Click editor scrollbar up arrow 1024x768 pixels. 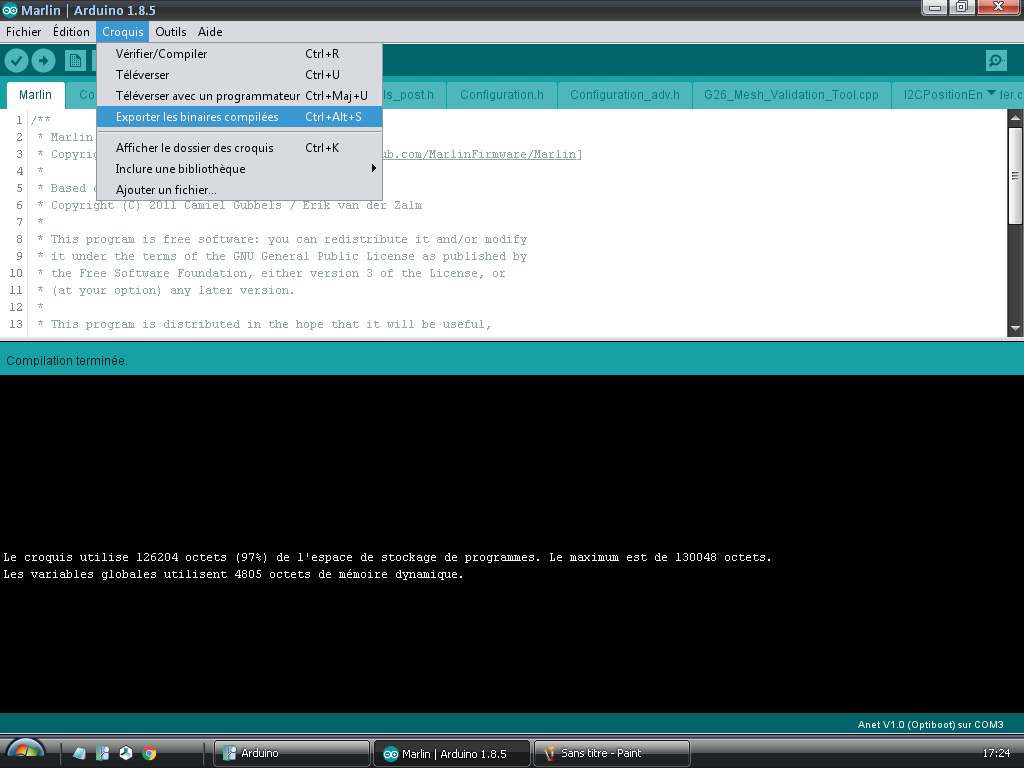(1015, 118)
